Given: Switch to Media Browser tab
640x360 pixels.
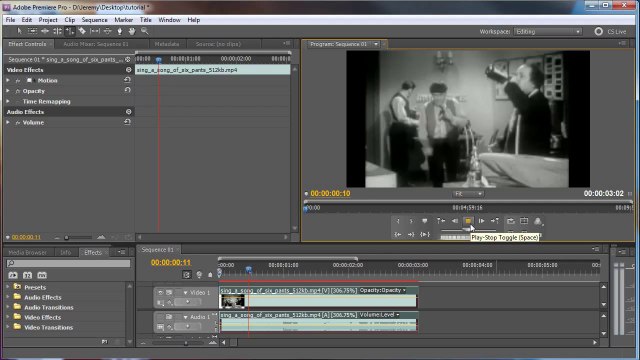Looking at the screenshot, I should 27,253.
